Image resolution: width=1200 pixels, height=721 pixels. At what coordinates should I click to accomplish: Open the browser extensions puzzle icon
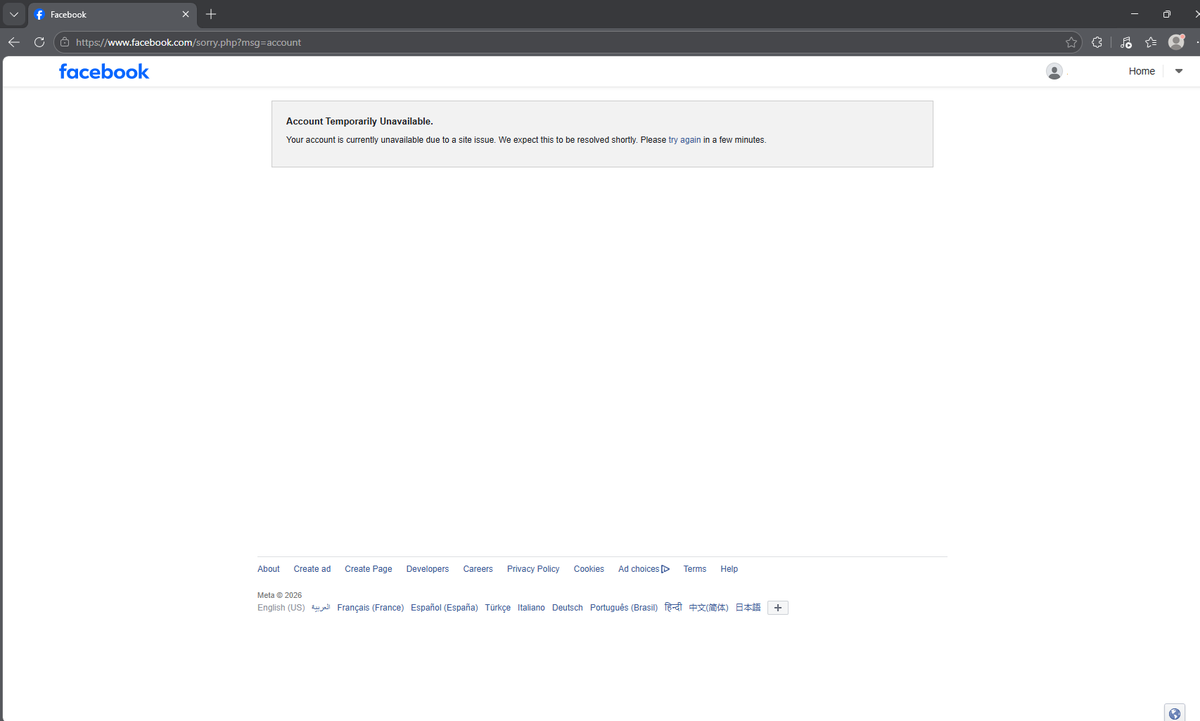1097,42
